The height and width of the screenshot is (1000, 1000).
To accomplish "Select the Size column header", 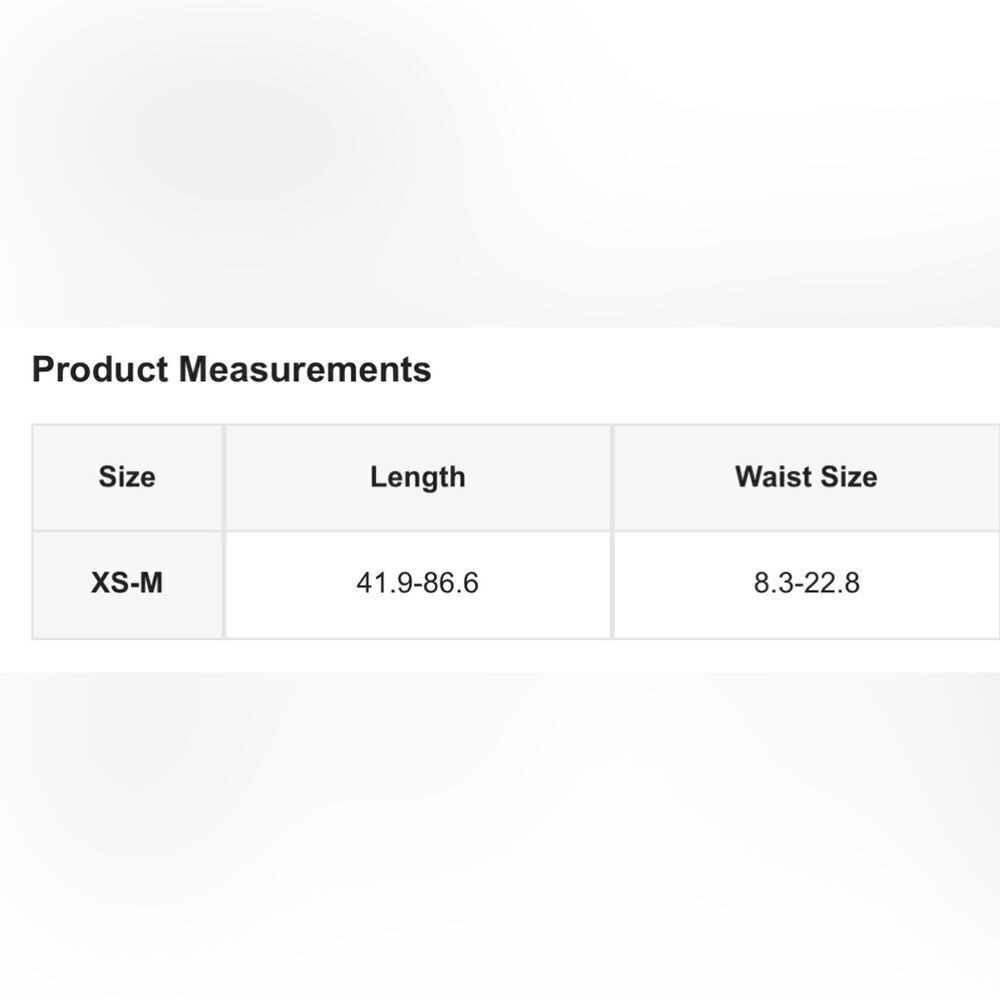I will coord(127,477).
